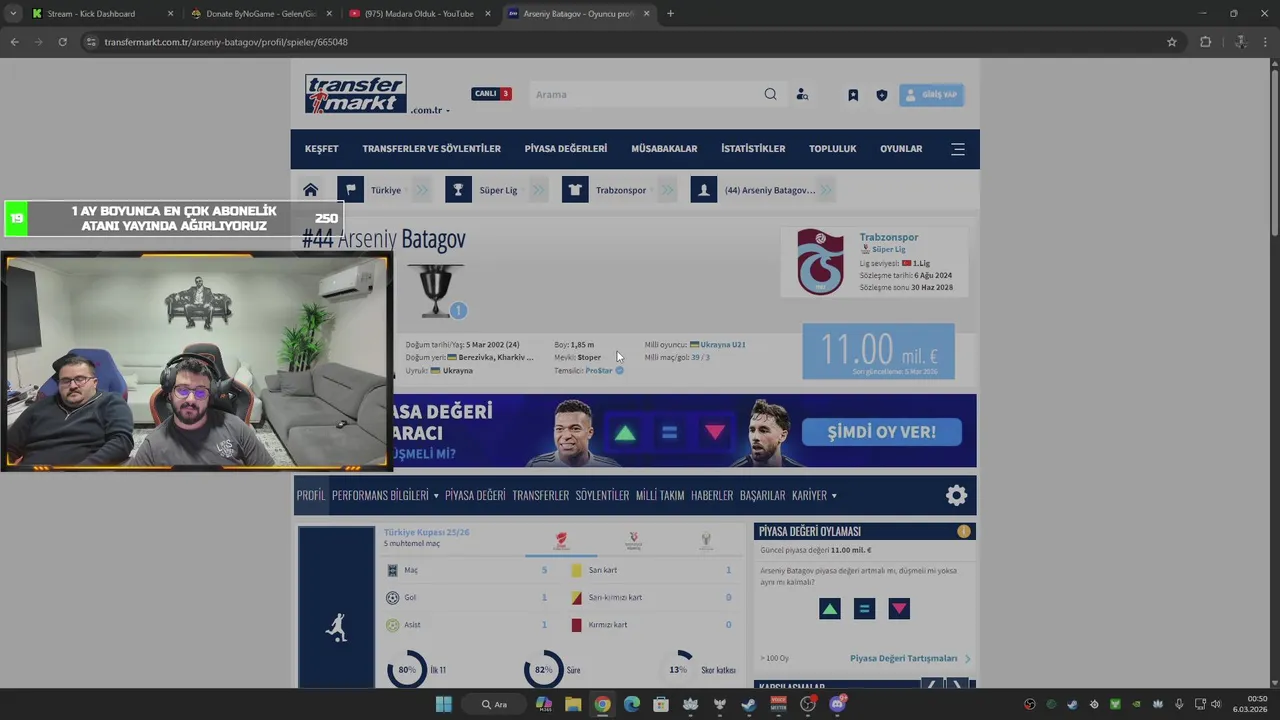This screenshot has height=720, width=1280.
Task: Open the TOPLULUK menu
Action: [833, 149]
